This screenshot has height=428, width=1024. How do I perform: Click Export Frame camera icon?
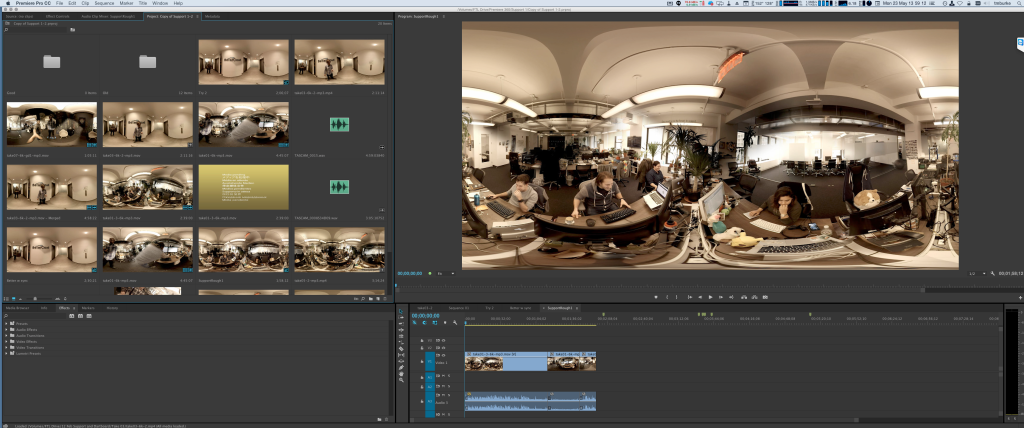point(765,297)
